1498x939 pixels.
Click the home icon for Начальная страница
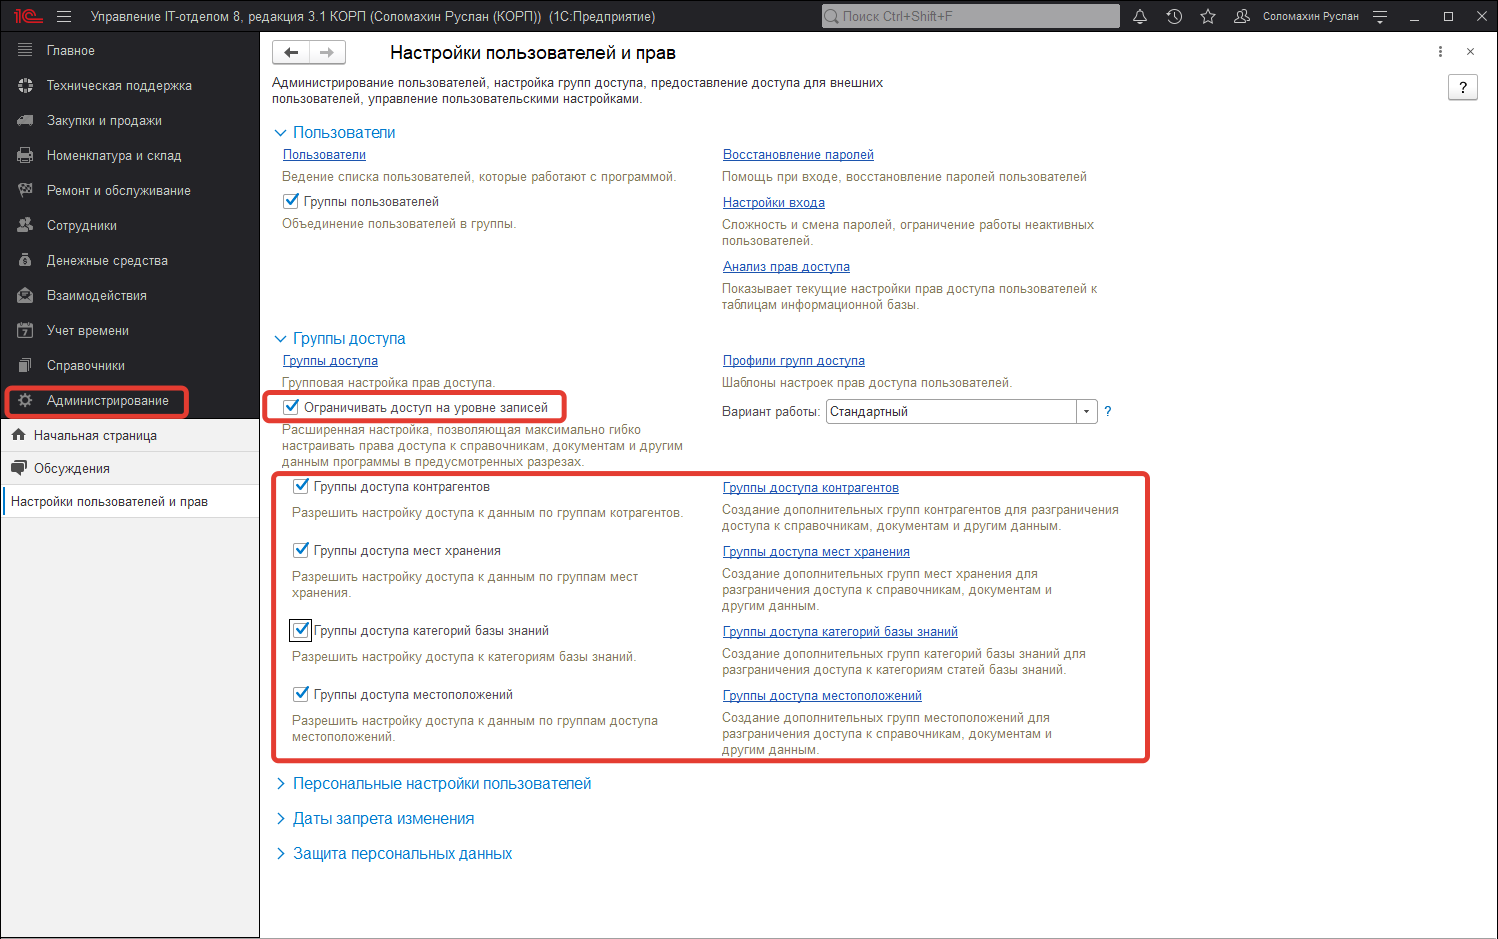[18, 435]
